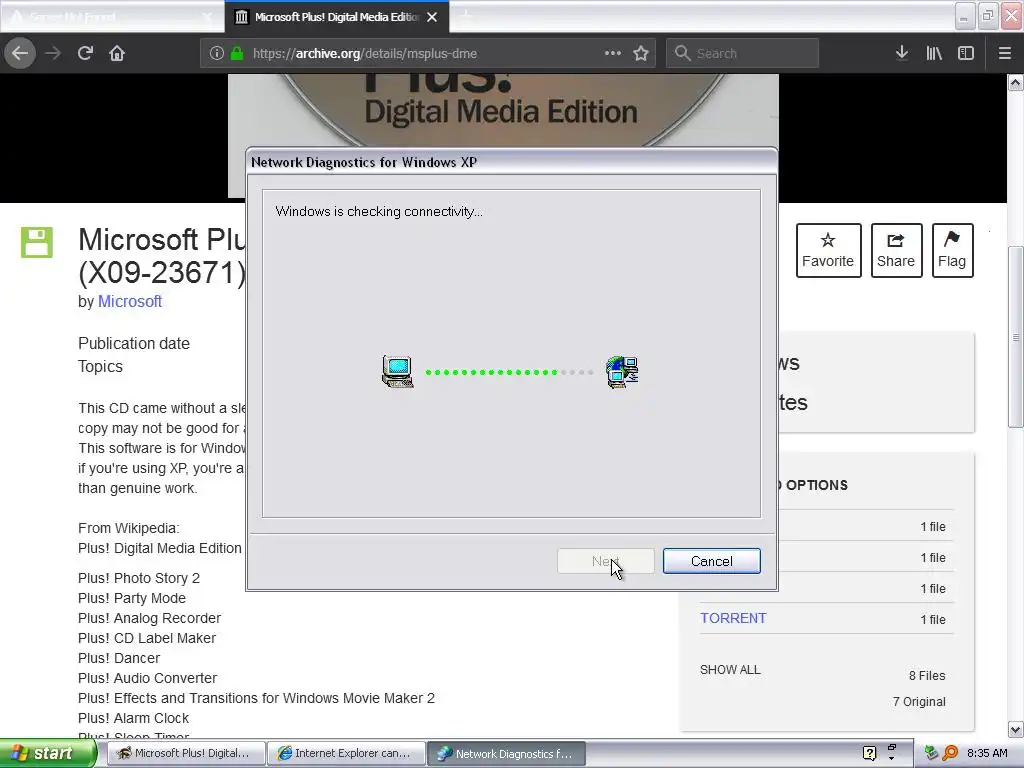Image resolution: width=1024 pixels, height=768 pixels.
Task: Click the disabled Next button in dialog
Action: (x=605, y=561)
